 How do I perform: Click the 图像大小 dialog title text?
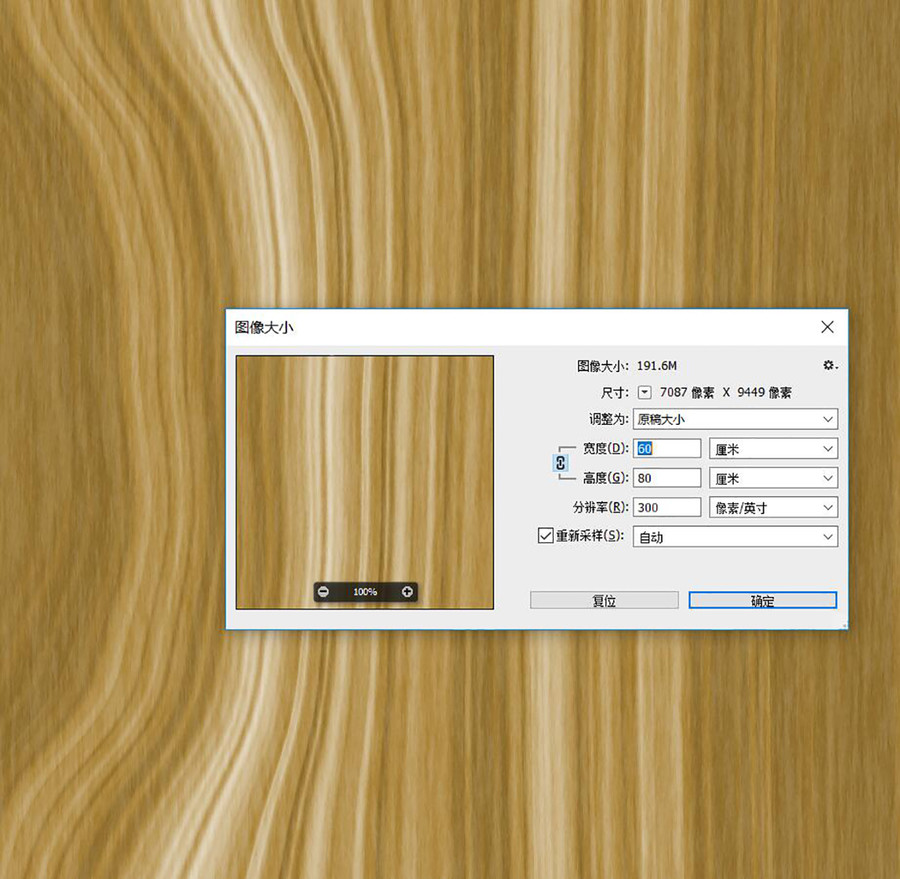click(x=264, y=327)
